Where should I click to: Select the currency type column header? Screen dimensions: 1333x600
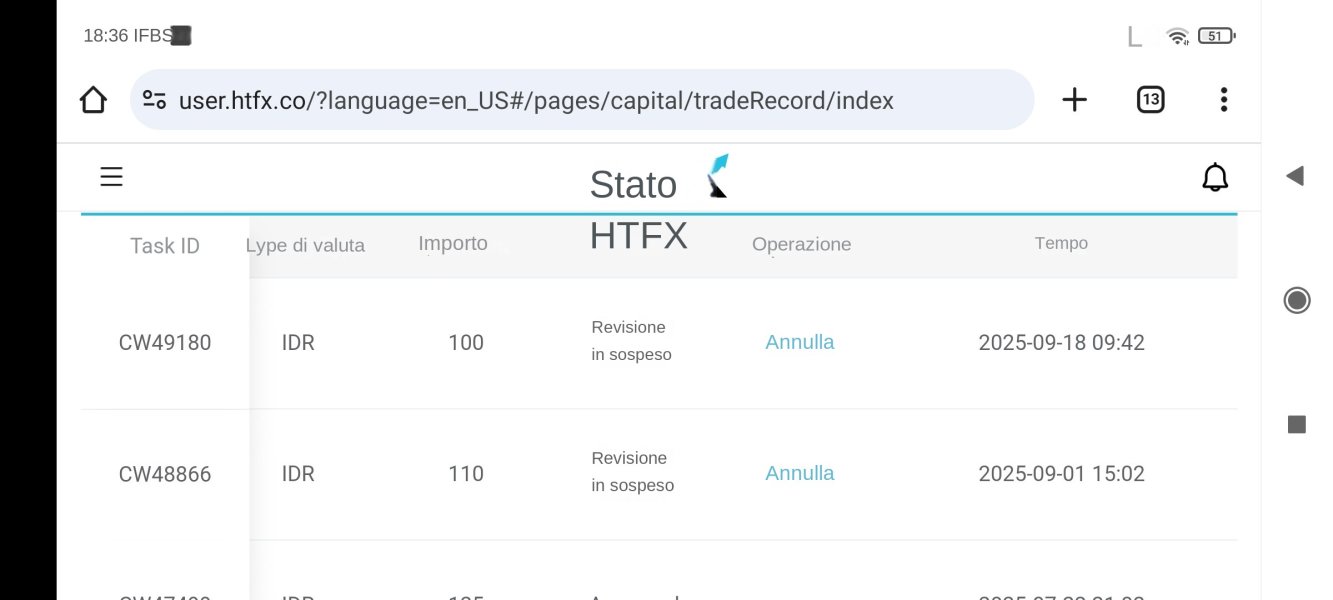(x=306, y=245)
